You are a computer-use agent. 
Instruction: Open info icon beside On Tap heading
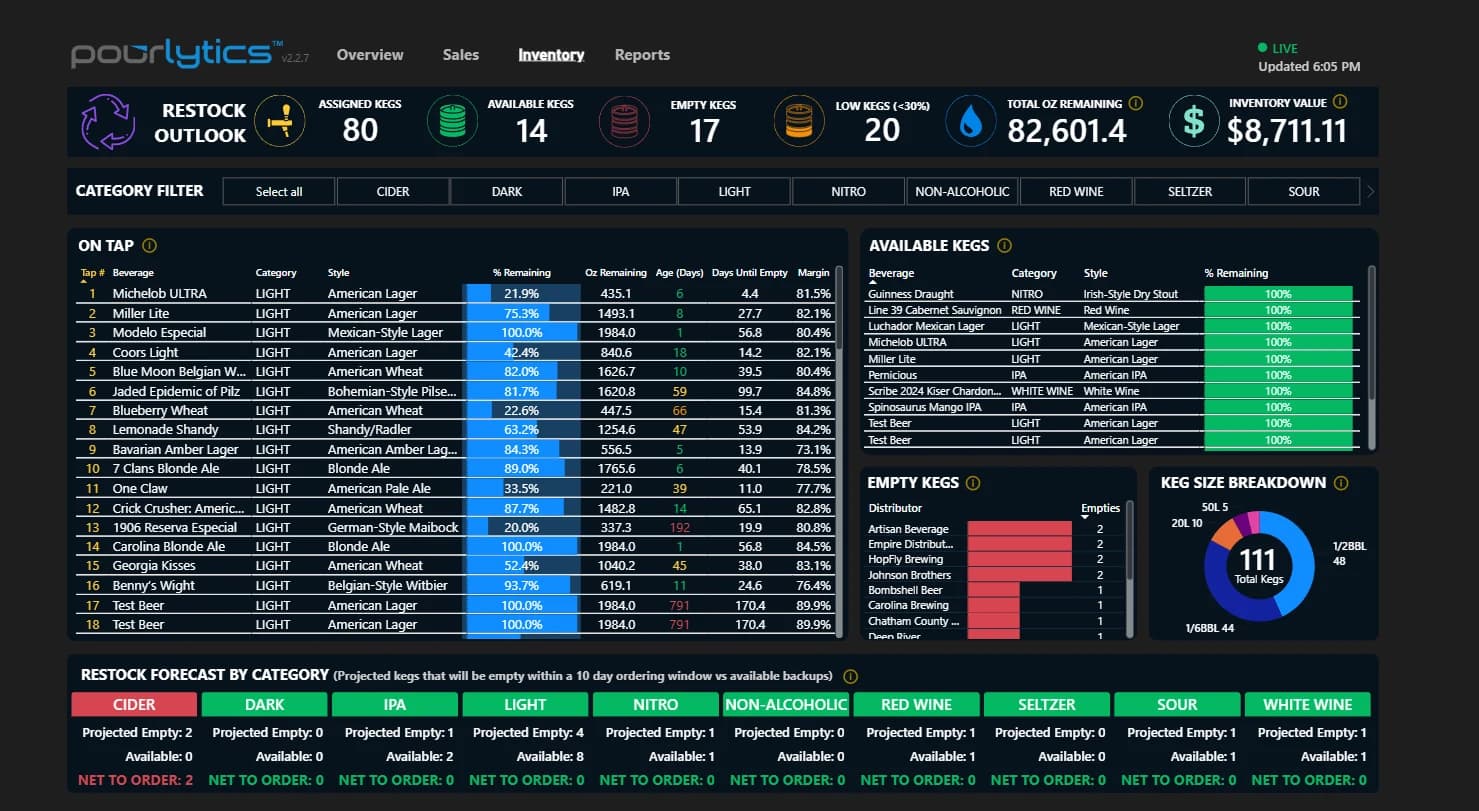150,245
